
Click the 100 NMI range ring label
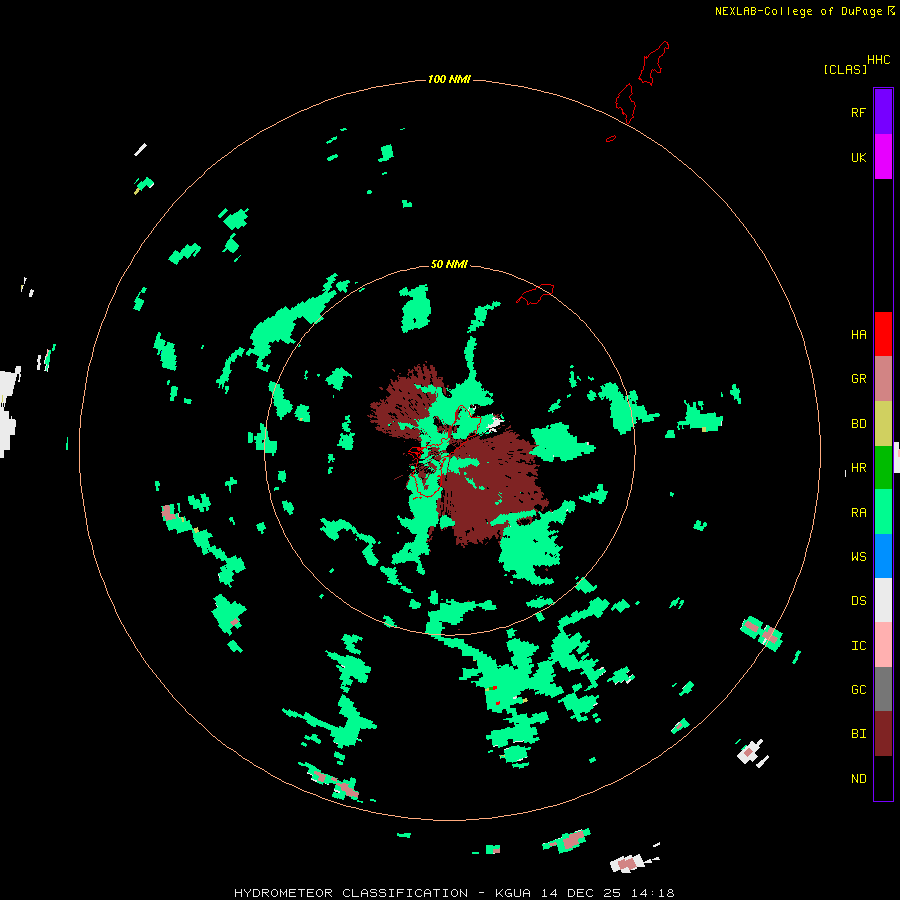(x=449, y=79)
